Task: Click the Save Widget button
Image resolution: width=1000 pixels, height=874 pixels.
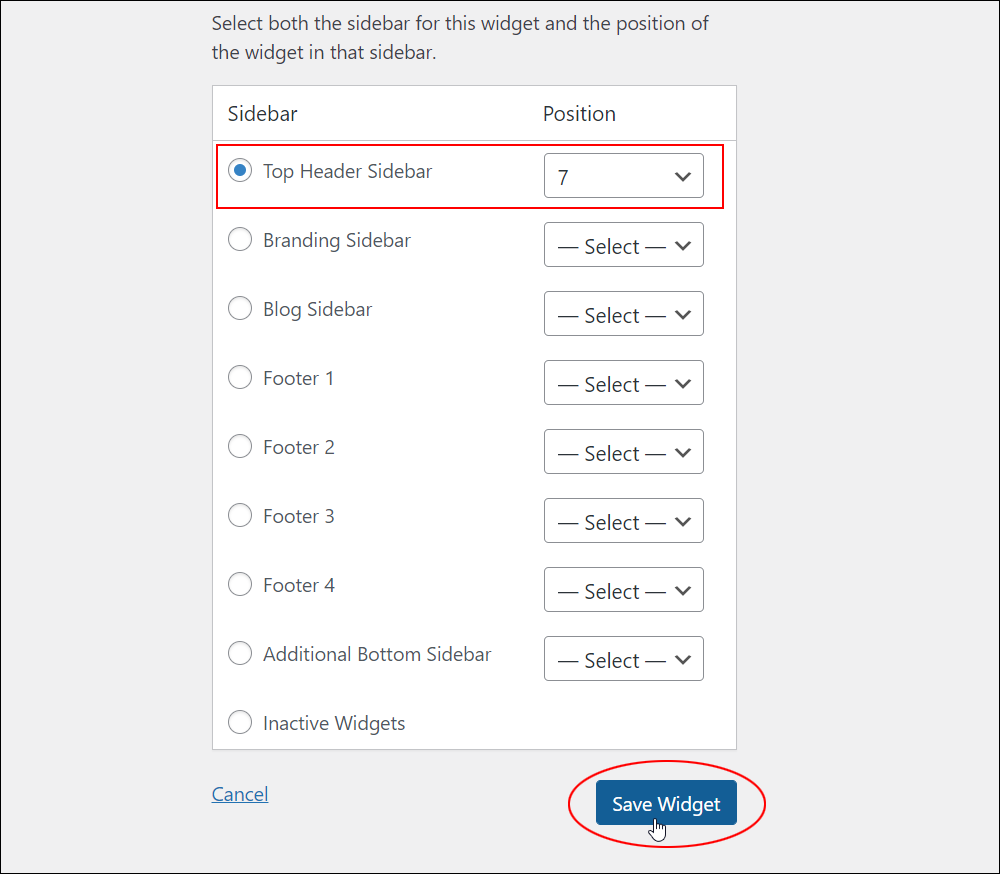Action: [x=666, y=803]
